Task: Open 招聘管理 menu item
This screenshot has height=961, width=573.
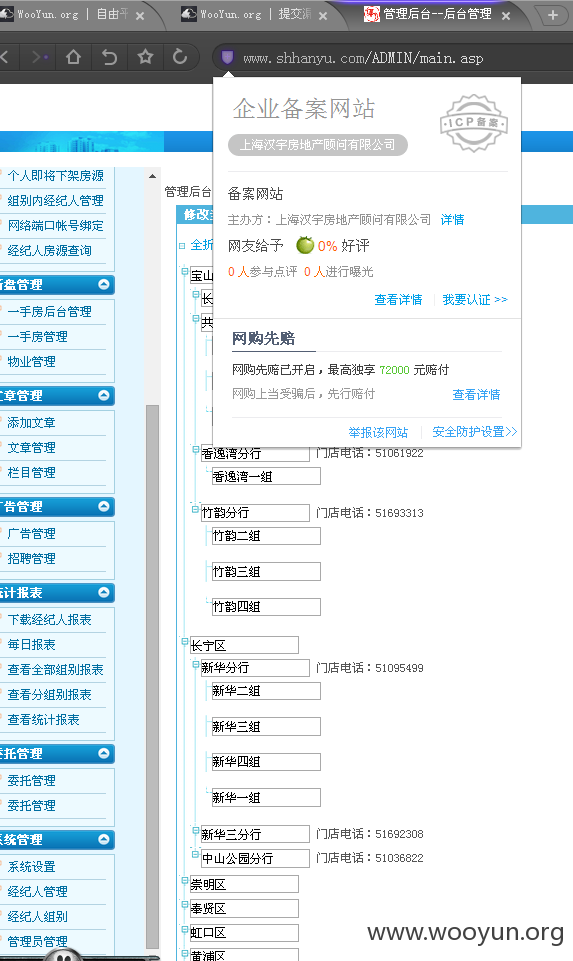Action: tap(31, 559)
